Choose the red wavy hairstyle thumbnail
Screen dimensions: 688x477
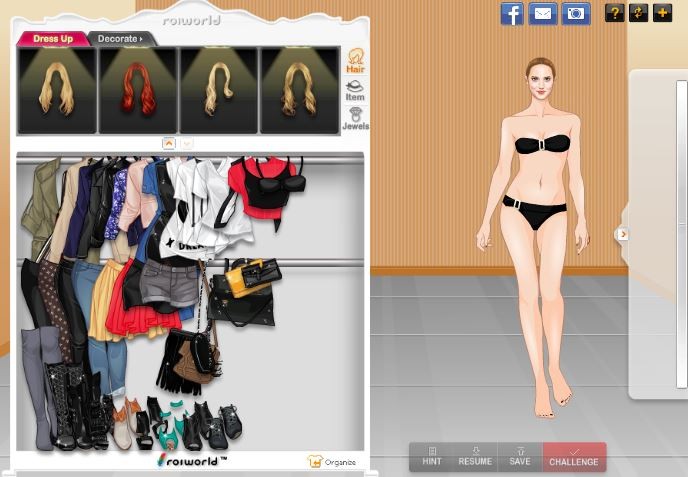[x=138, y=90]
